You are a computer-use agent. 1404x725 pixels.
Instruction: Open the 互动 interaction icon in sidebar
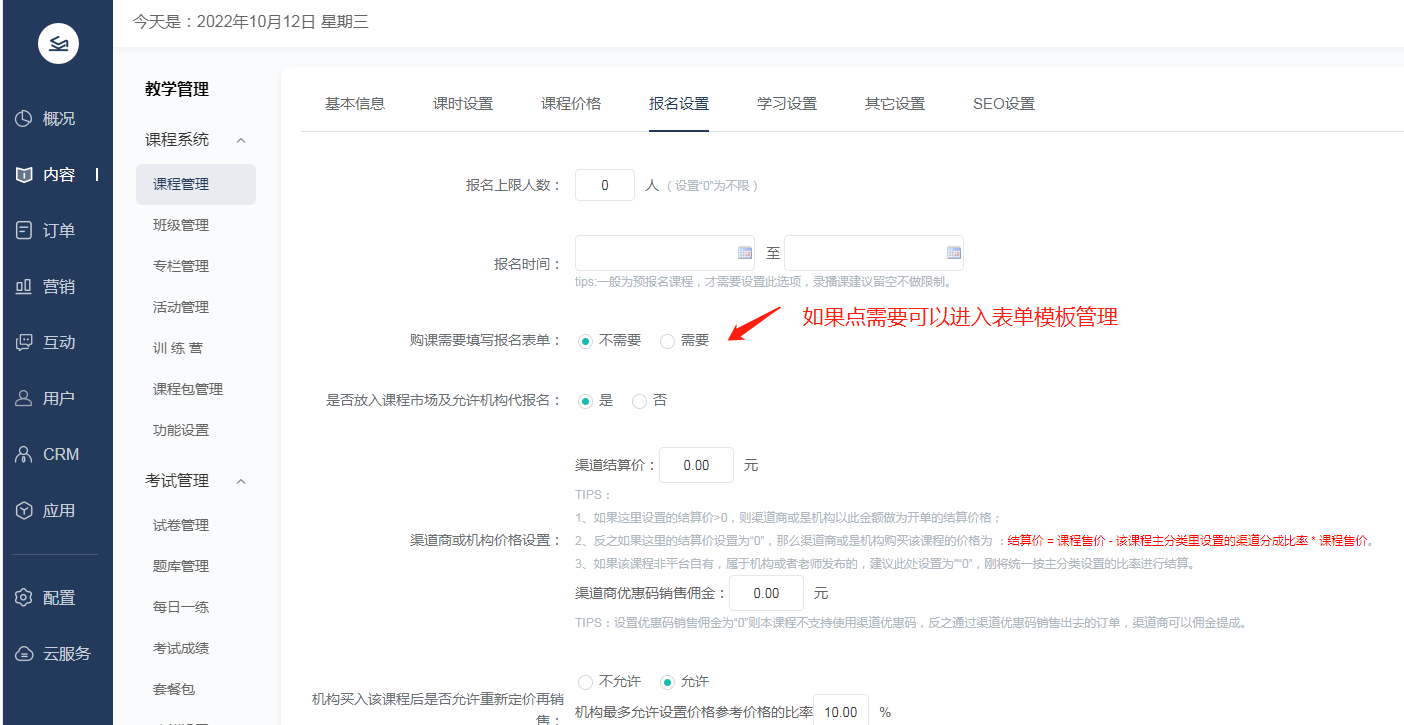[x=25, y=343]
